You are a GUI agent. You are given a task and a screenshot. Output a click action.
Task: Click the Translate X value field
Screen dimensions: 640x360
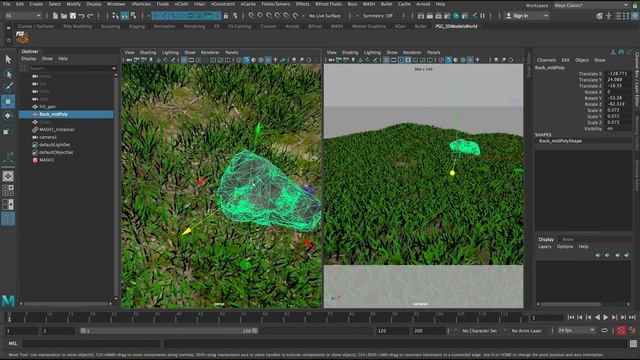pos(619,74)
